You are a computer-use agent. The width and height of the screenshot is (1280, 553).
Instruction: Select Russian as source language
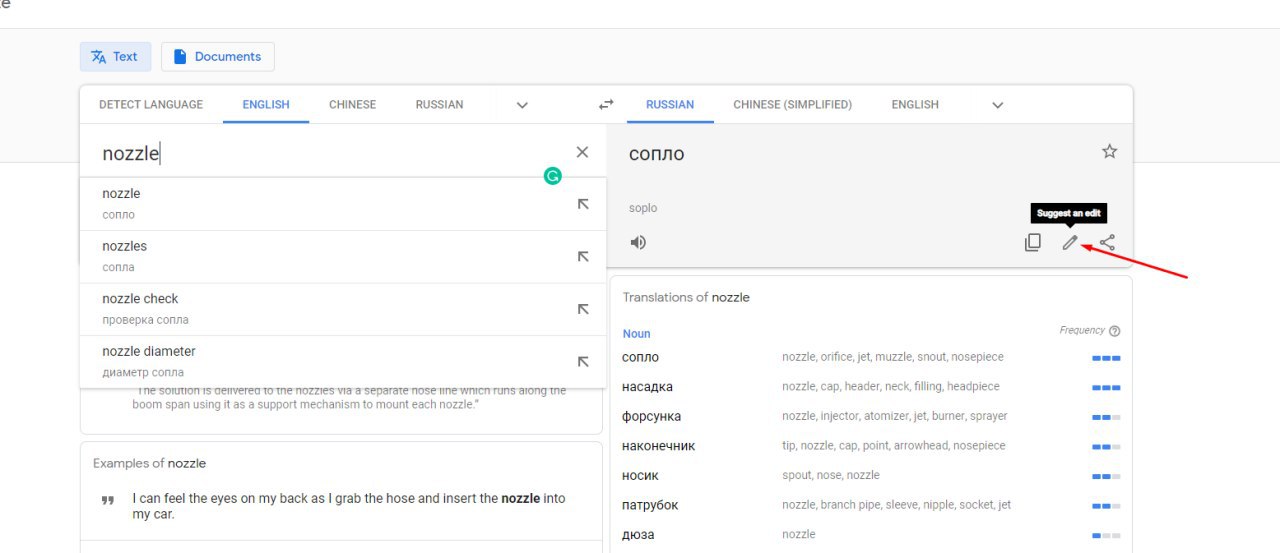pyautogui.click(x=440, y=104)
